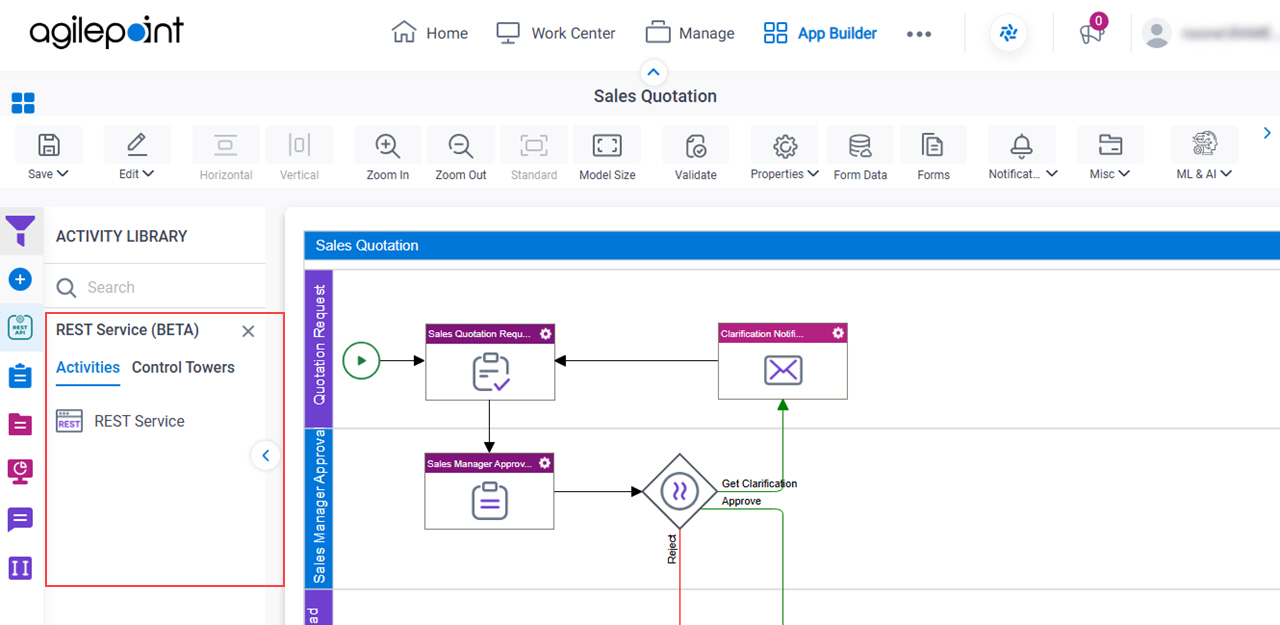This screenshot has width=1280, height=625.
Task: Click gear on Clarification Notification activity
Action: (x=838, y=333)
